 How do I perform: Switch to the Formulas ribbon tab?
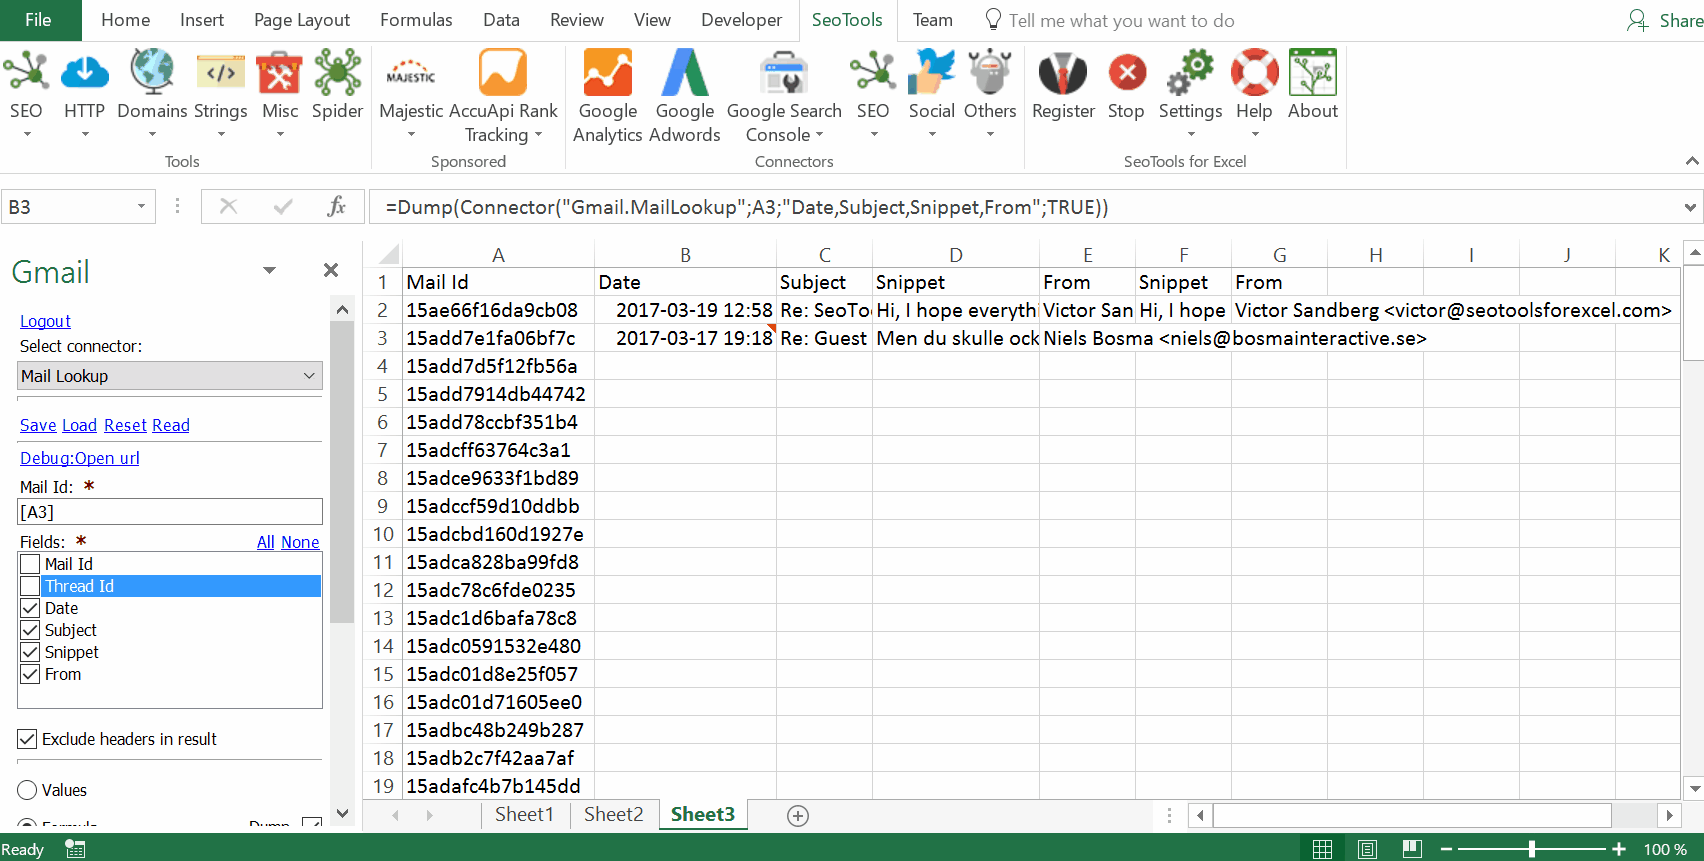[416, 20]
